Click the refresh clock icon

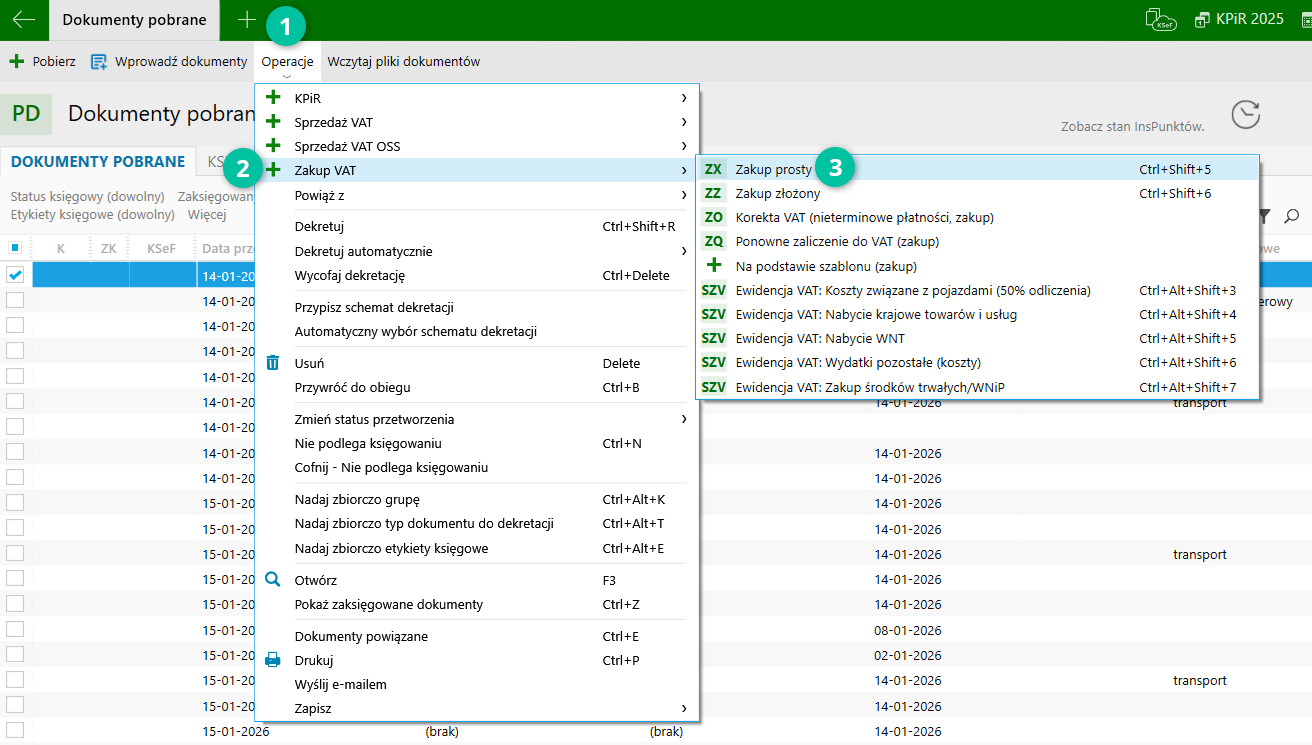(x=1245, y=115)
